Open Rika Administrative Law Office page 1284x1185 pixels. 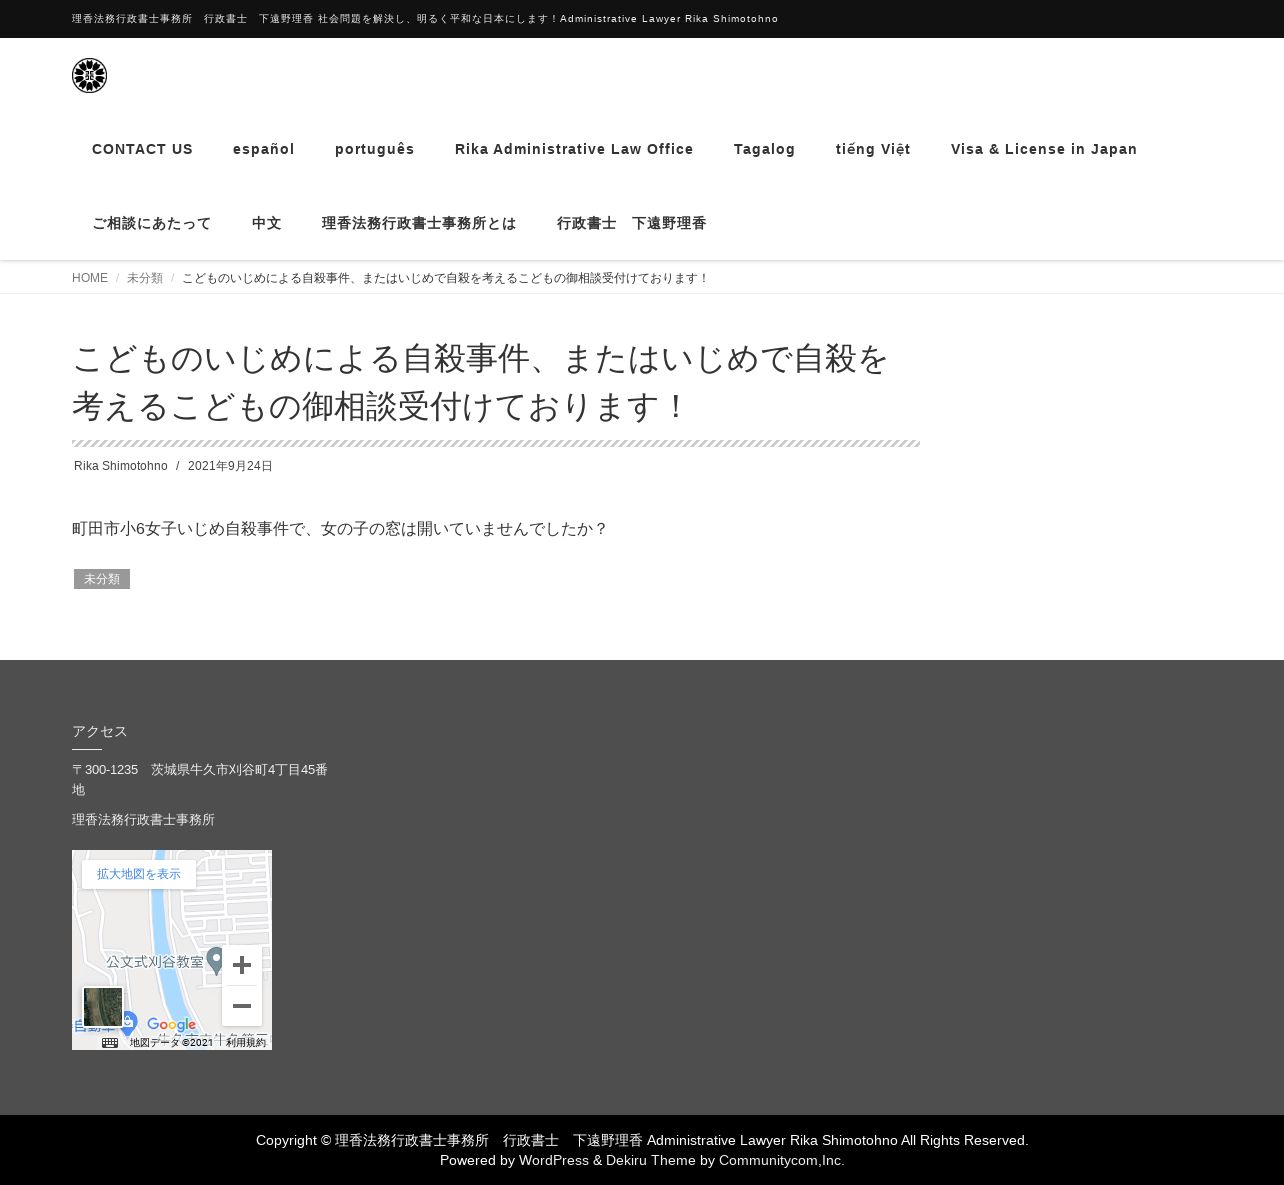[x=574, y=149]
